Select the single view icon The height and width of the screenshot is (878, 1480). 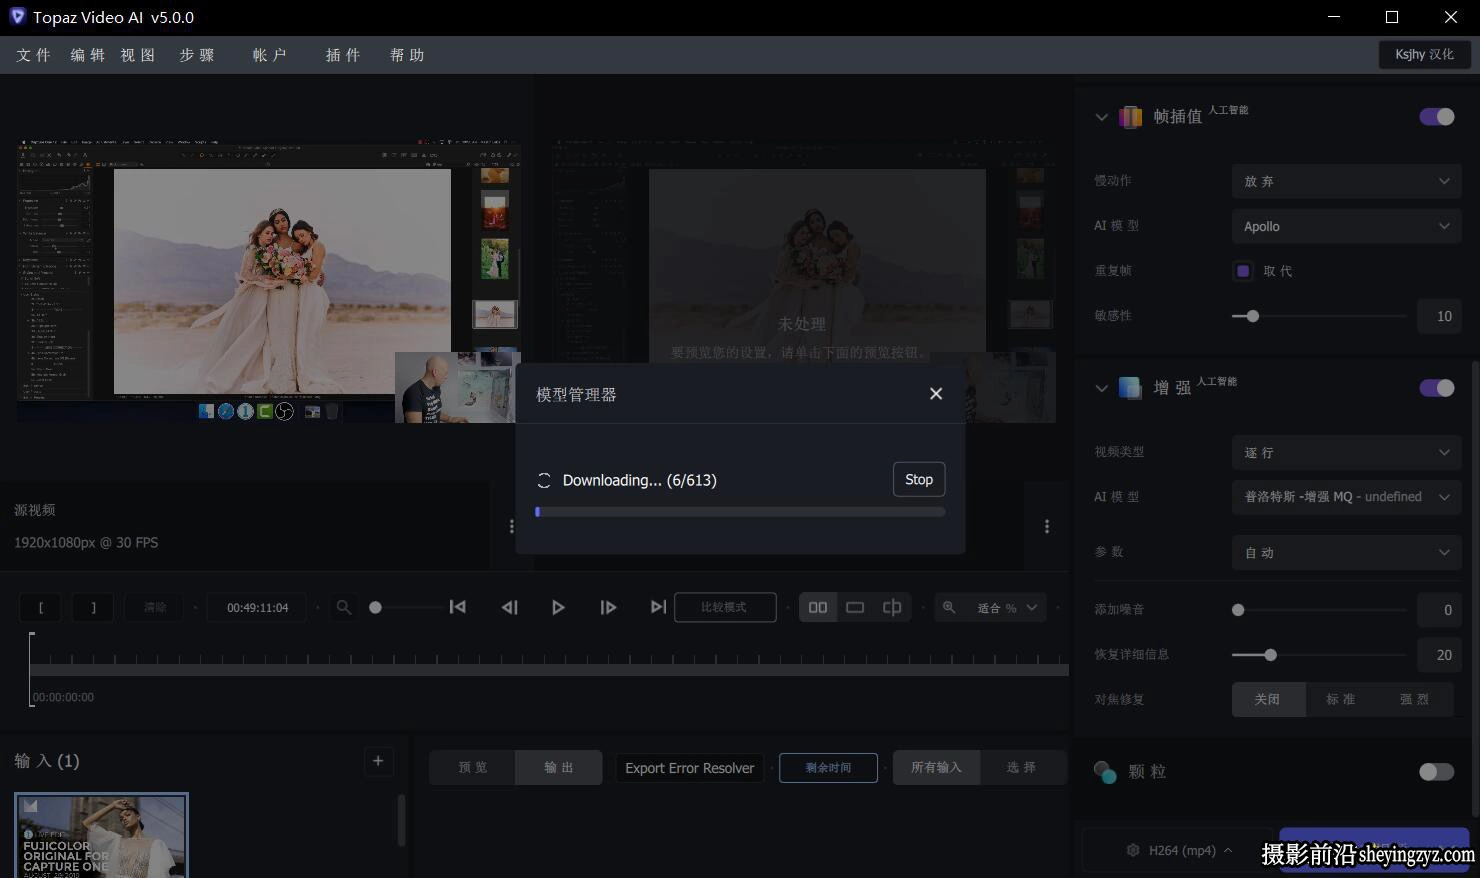[x=855, y=607]
